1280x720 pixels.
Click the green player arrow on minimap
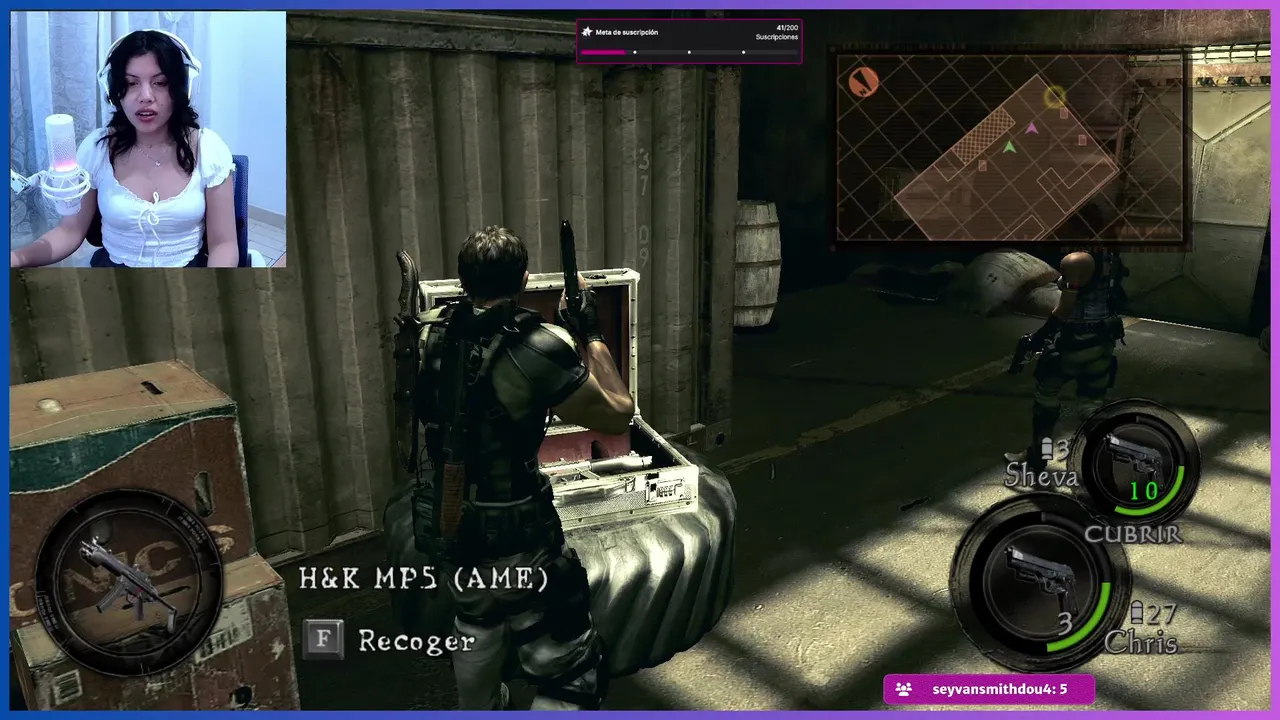(1010, 148)
